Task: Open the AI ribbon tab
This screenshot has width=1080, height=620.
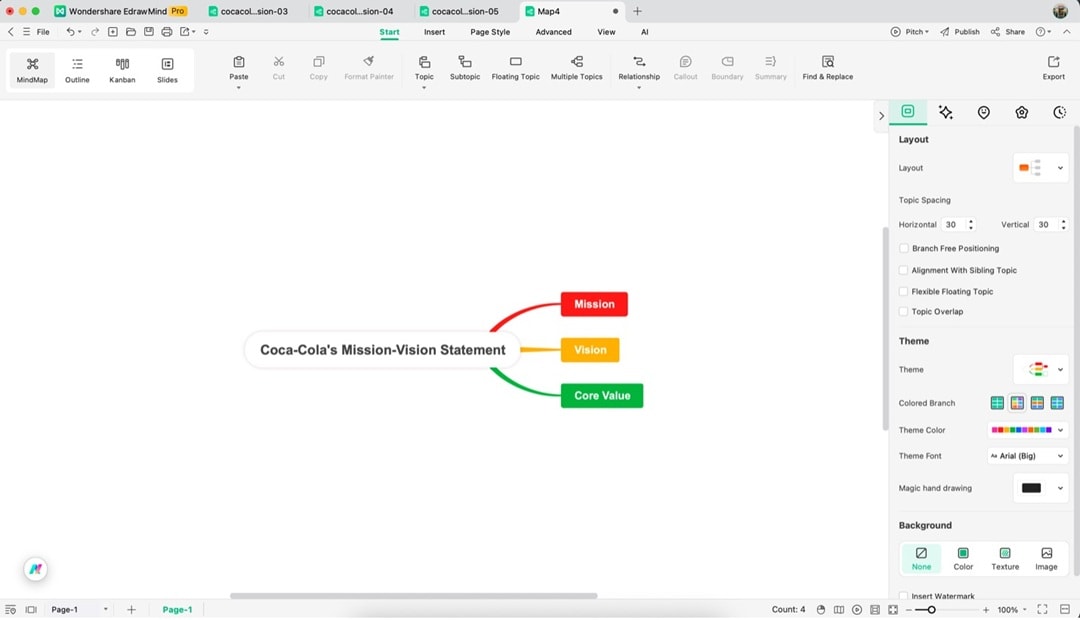Action: [x=645, y=32]
